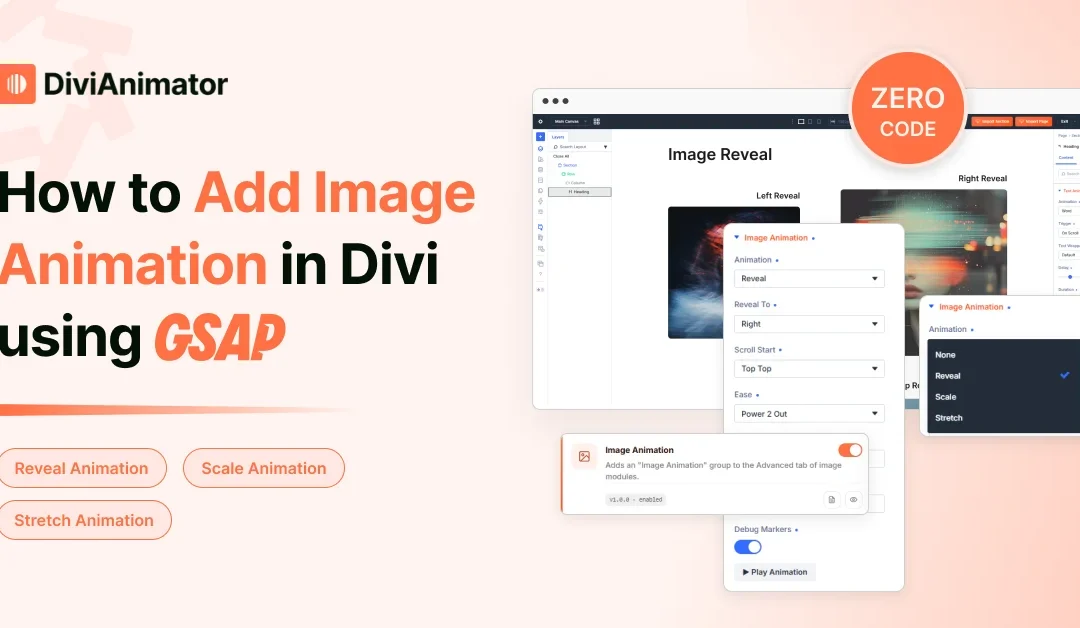Click the Stretch Animation pill
Viewport: 1080px width, 628px height.
coord(84,520)
